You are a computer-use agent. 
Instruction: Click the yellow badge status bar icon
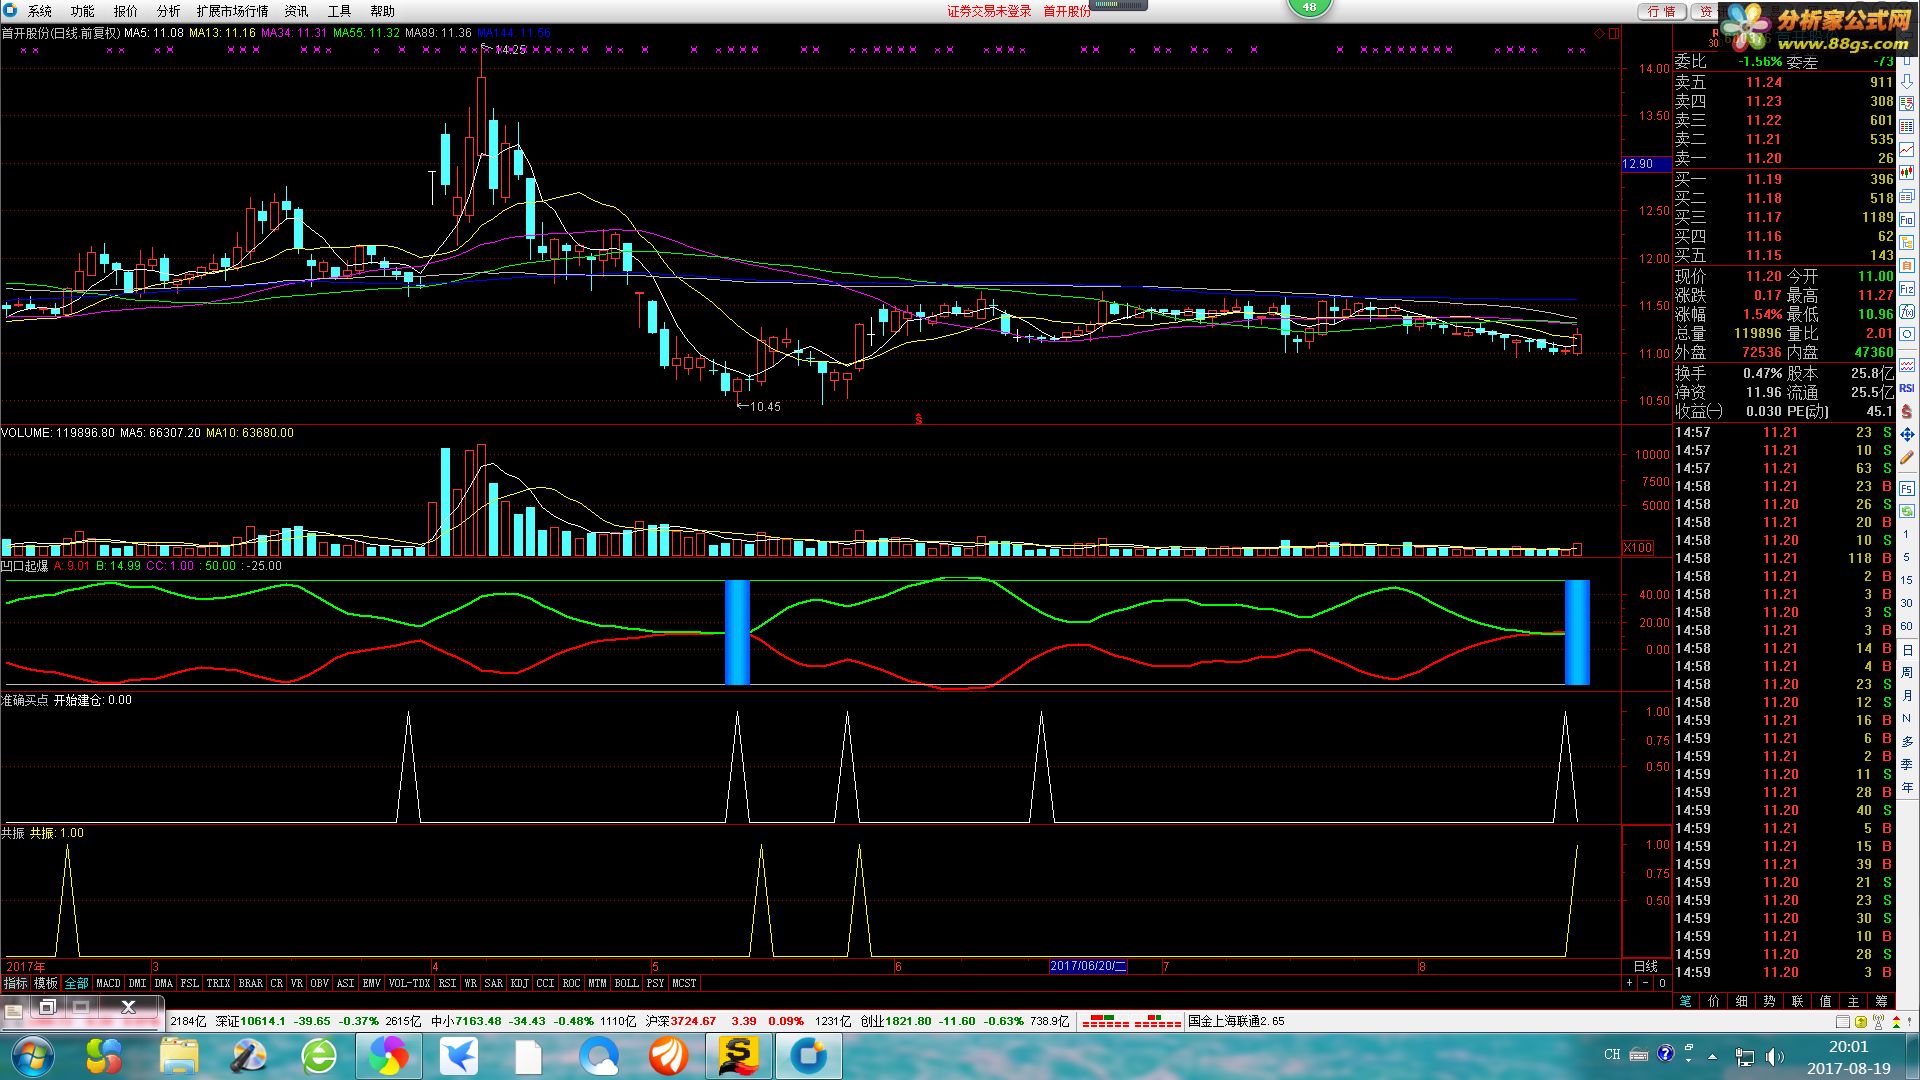1861,1022
